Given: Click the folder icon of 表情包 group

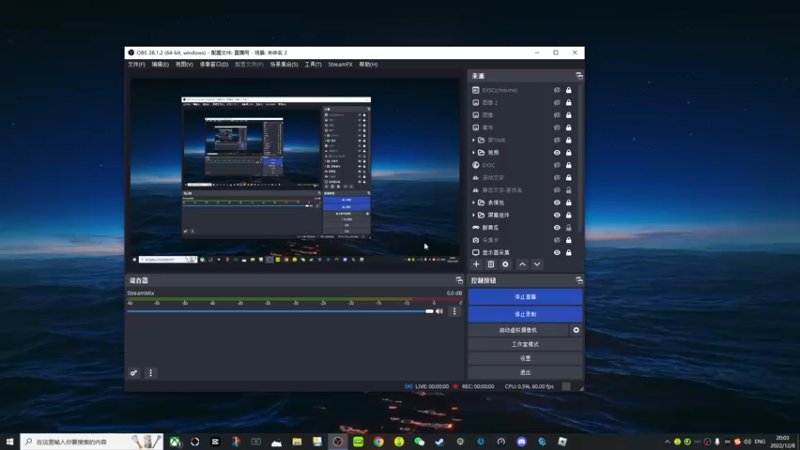Looking at the screenshot, I should 481,203.
